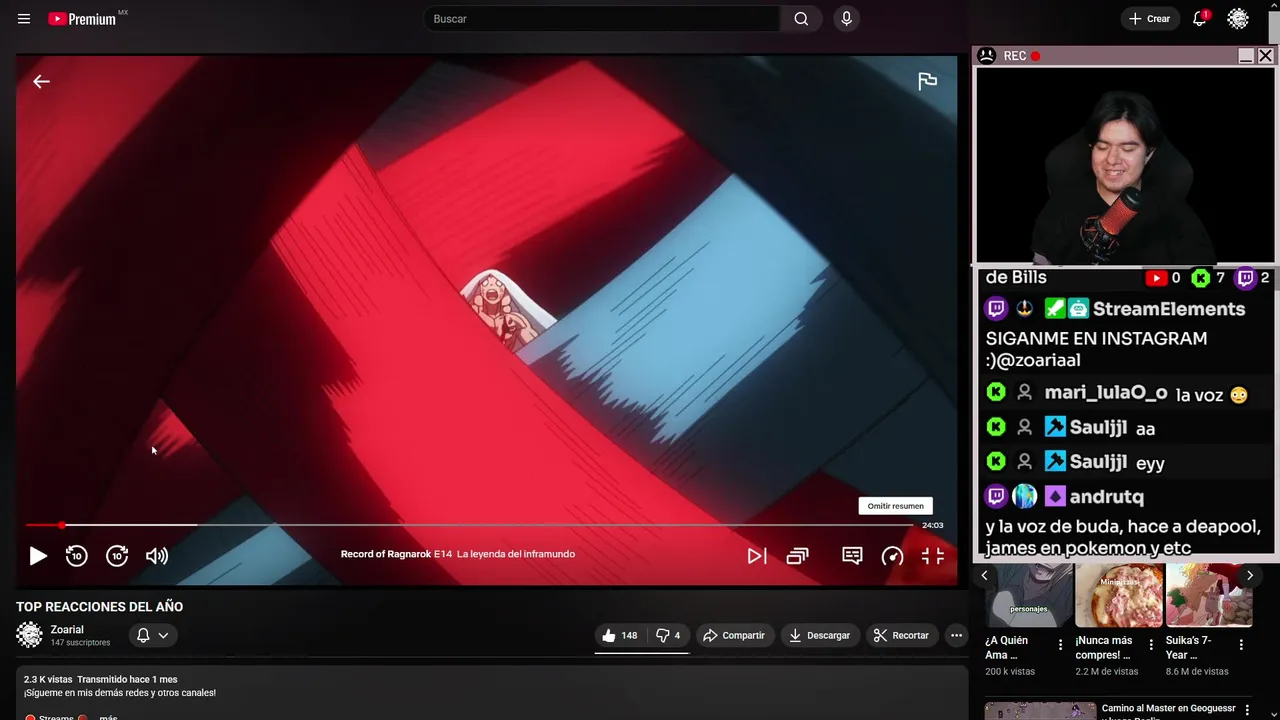The height and width of the screenshot is (720, 1280).
Task: Click the REC recording indicator
Action: tap(1022, 56)
